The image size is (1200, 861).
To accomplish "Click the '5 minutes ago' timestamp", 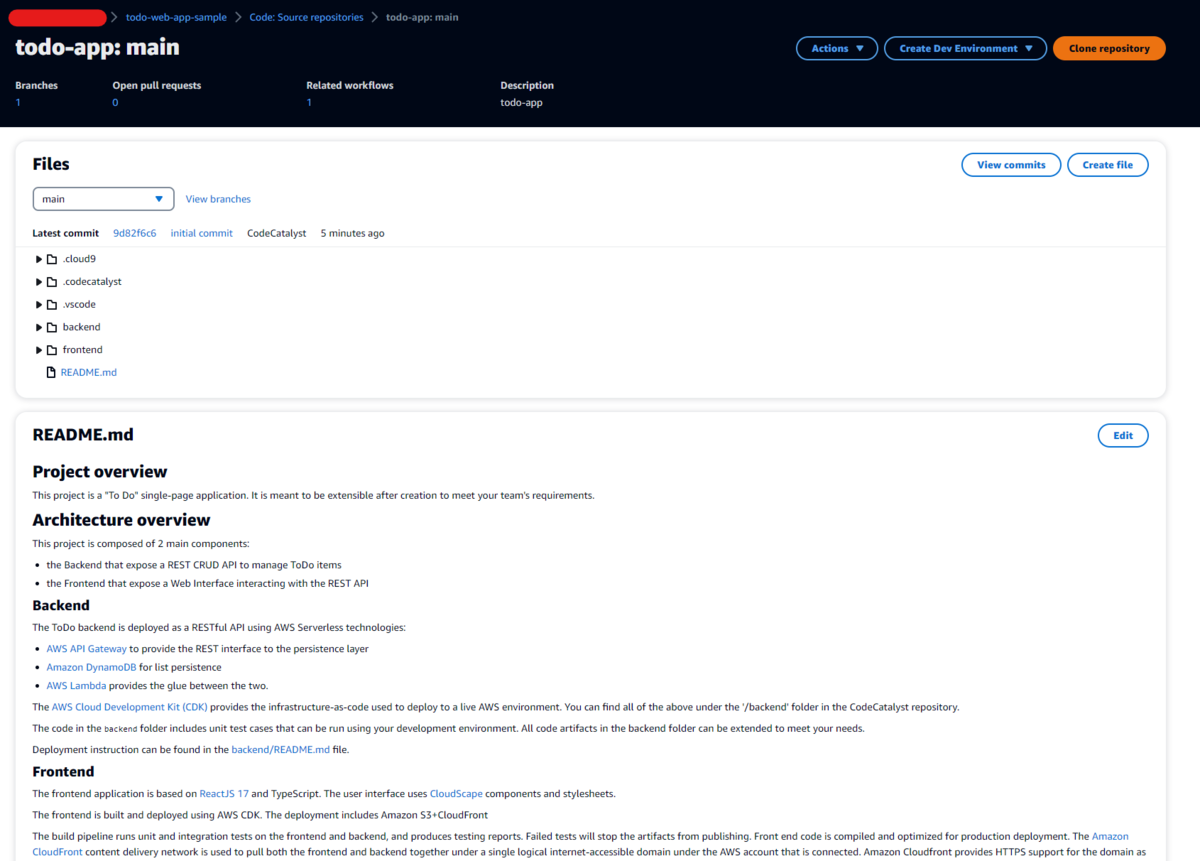I will pyautogui.click(x=352, y=233).
